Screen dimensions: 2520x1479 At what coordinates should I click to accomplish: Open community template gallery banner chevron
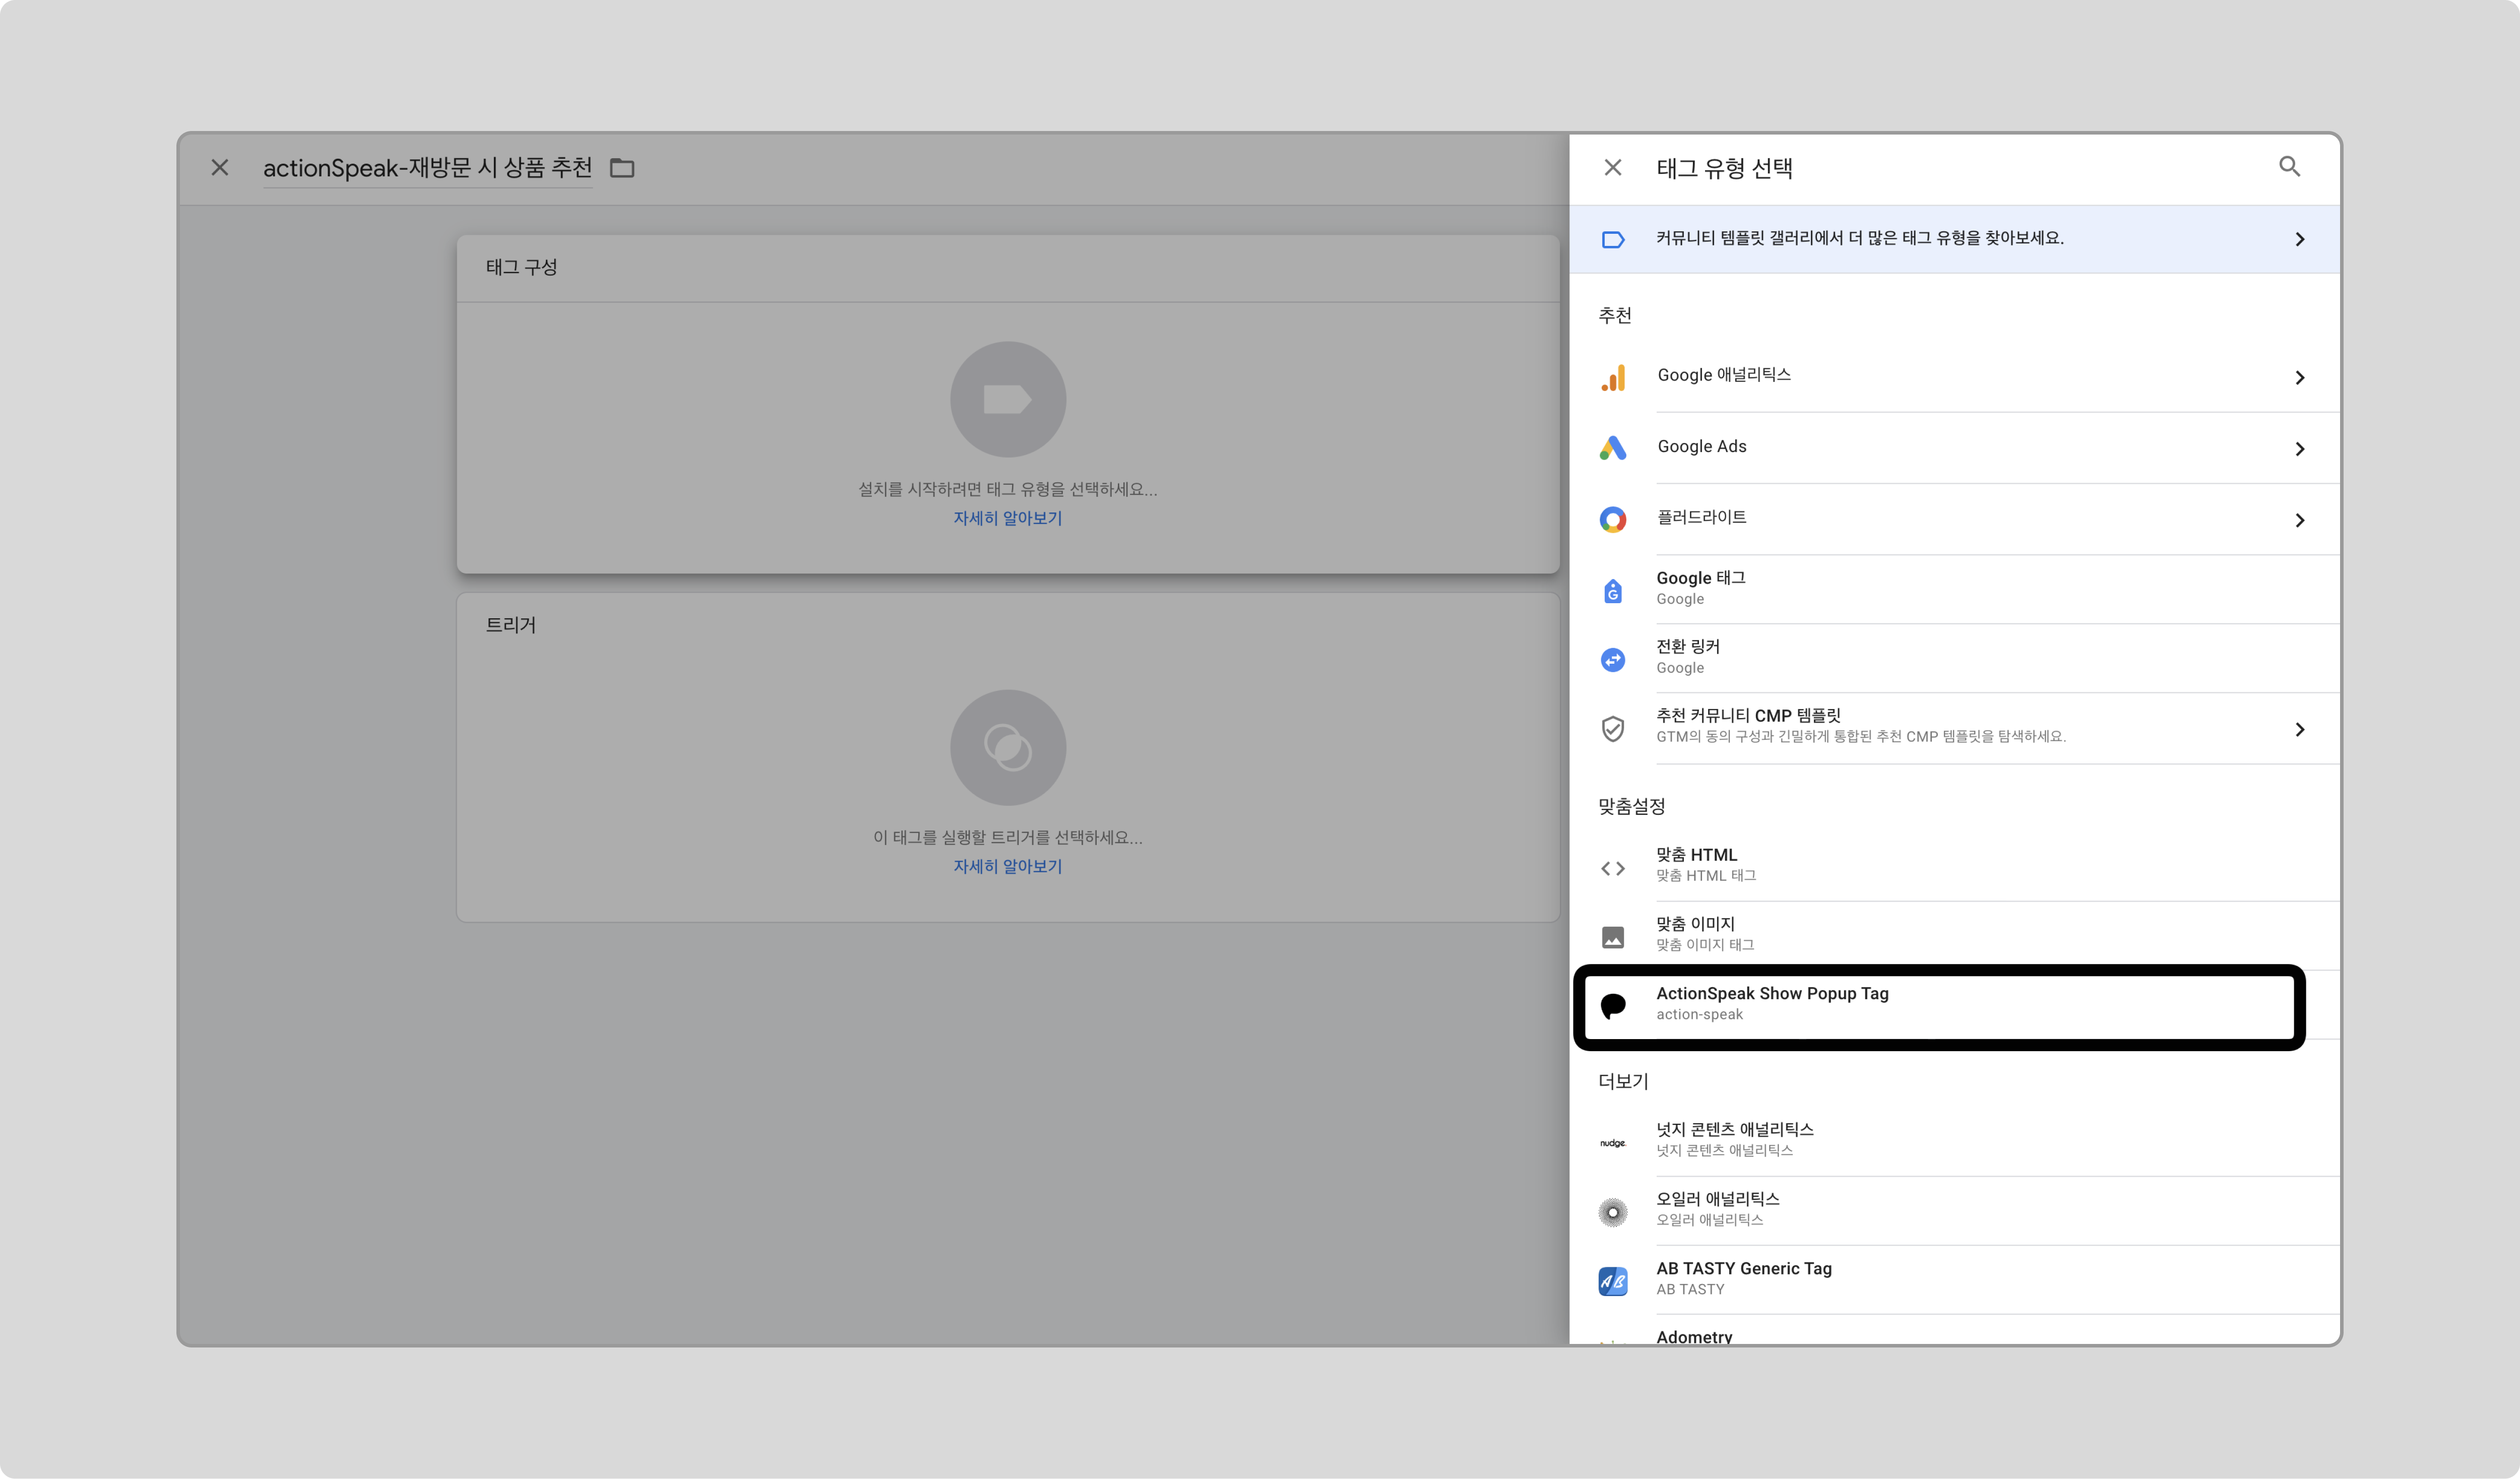2299,239
